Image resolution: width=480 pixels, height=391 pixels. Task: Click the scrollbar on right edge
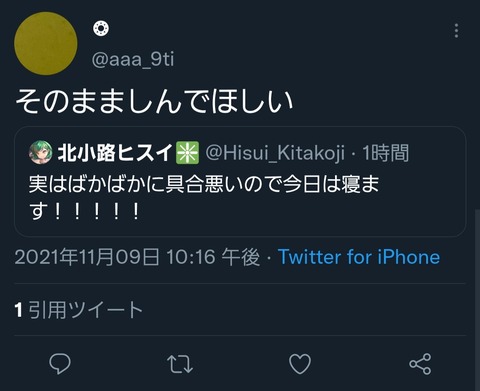[477, 299]
